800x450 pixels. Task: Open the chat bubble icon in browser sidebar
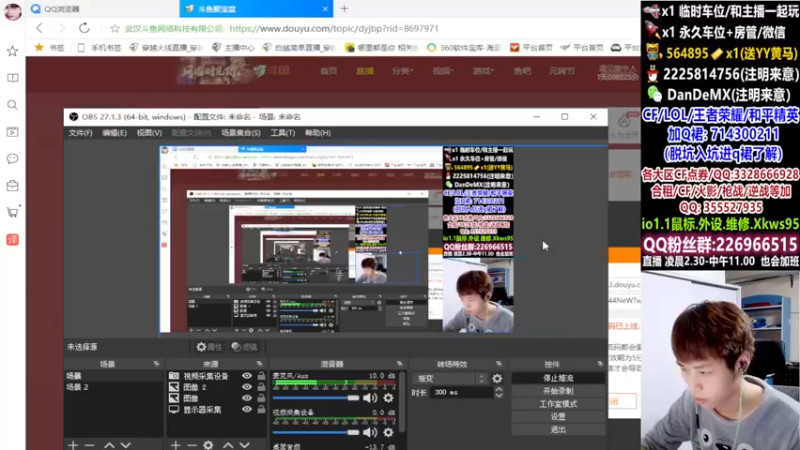pos(12,159)
